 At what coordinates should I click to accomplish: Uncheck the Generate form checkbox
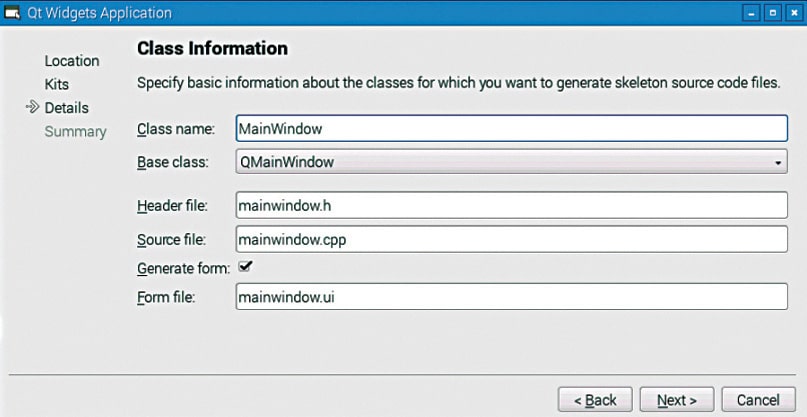tap(245, 267)
